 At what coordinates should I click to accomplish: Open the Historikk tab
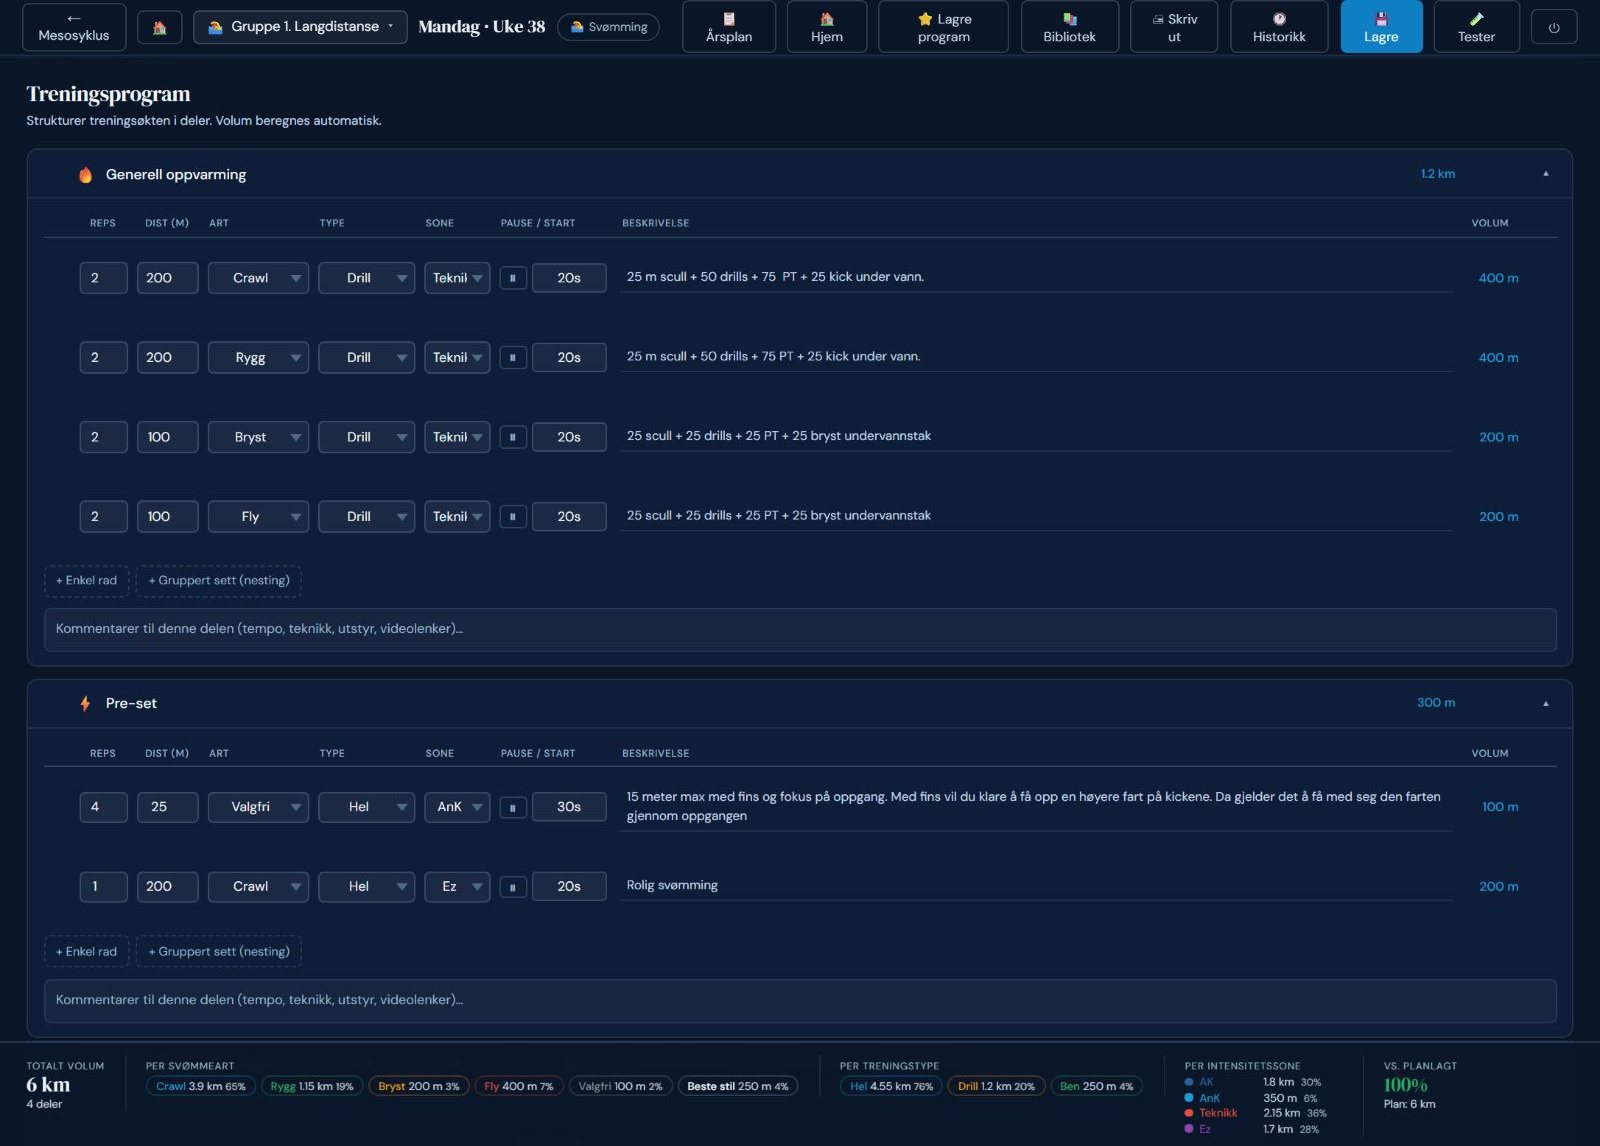tap(1279, 27)
